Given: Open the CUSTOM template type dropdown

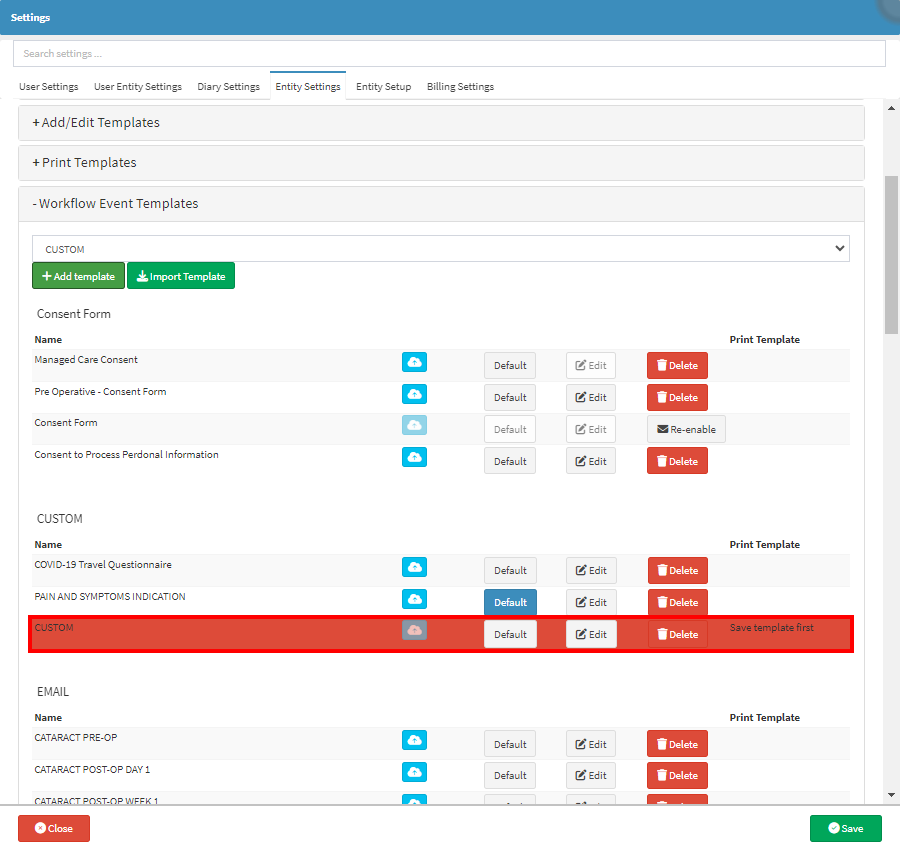Looking at the screenshot, I should (440, 249).
